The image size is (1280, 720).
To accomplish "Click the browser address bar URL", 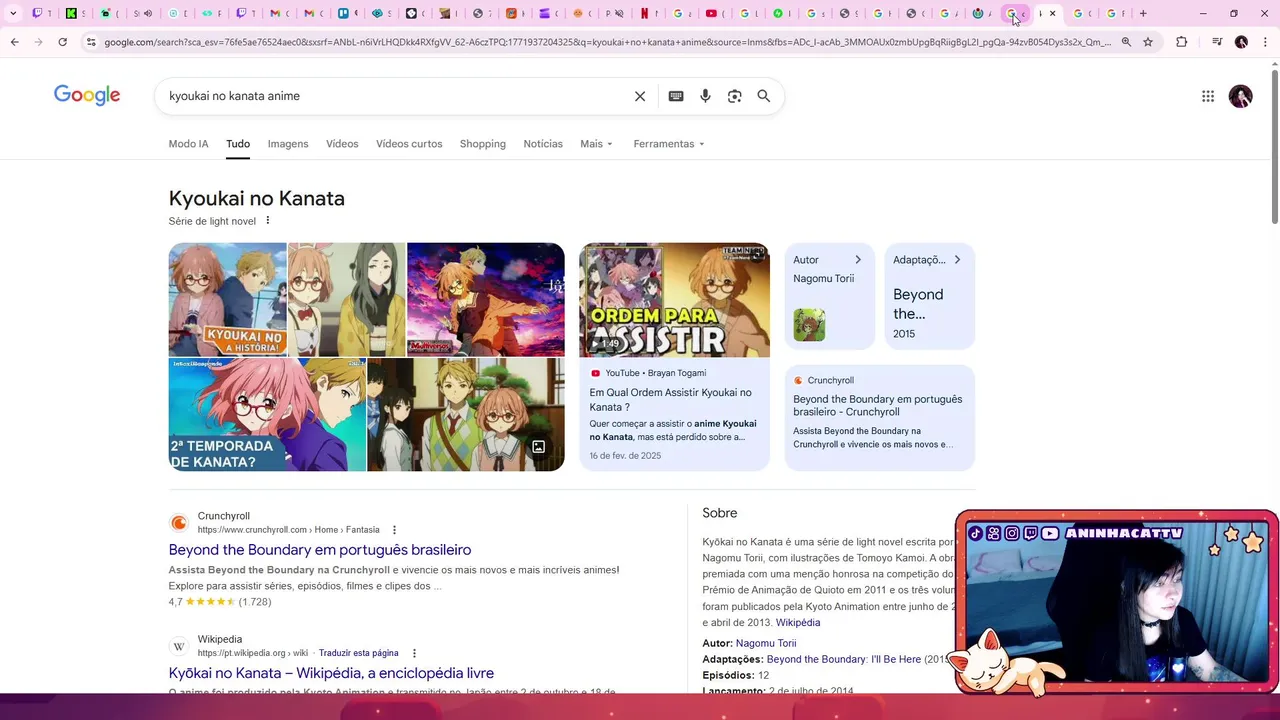I will (x=607, y=42).
